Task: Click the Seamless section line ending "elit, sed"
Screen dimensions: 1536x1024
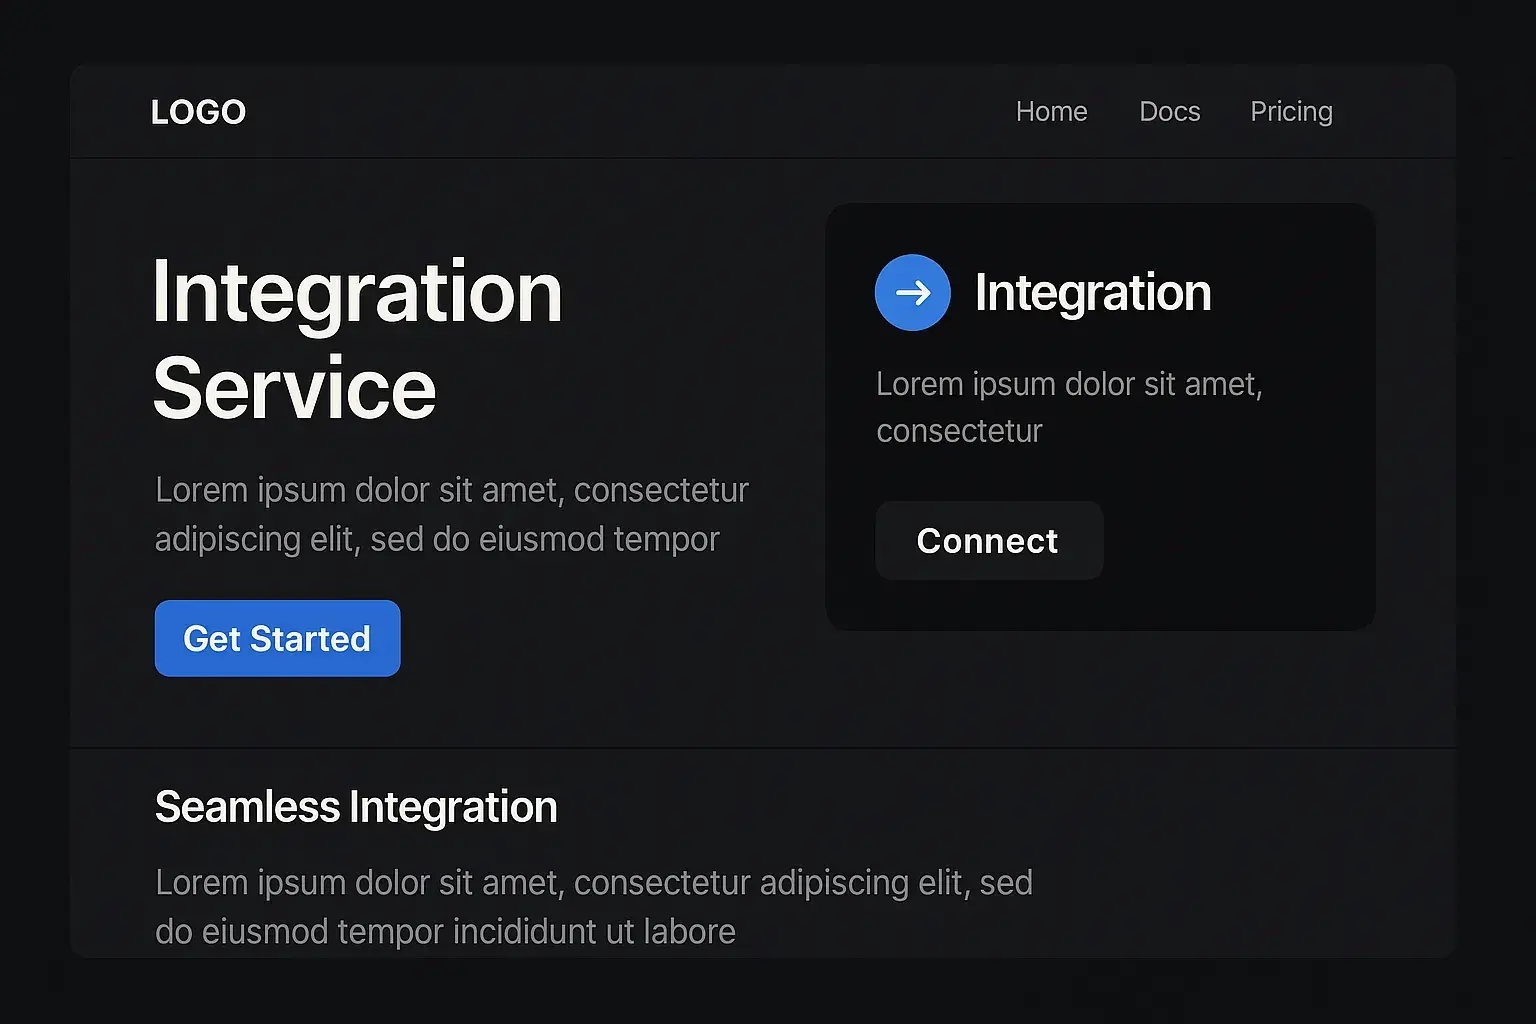Action: point(593,883)
